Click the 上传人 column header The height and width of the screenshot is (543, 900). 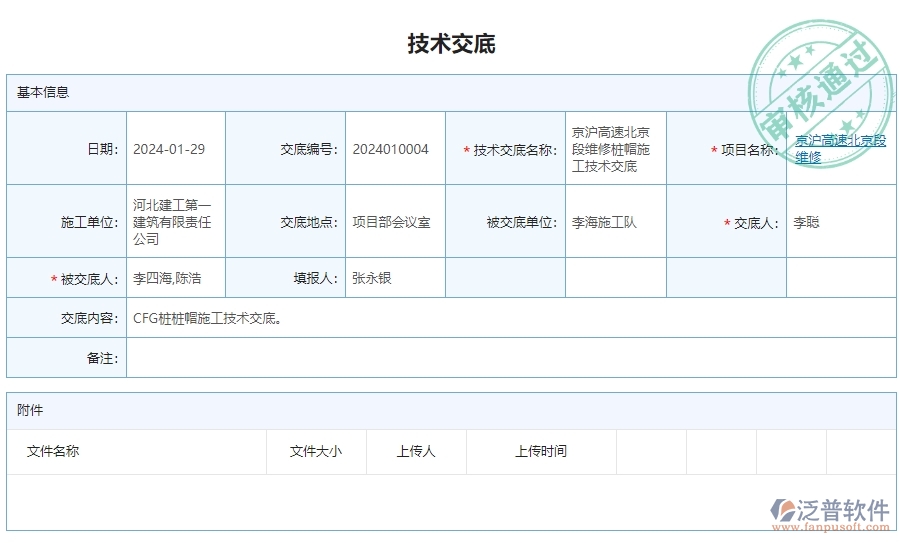[x=415, y=451]
